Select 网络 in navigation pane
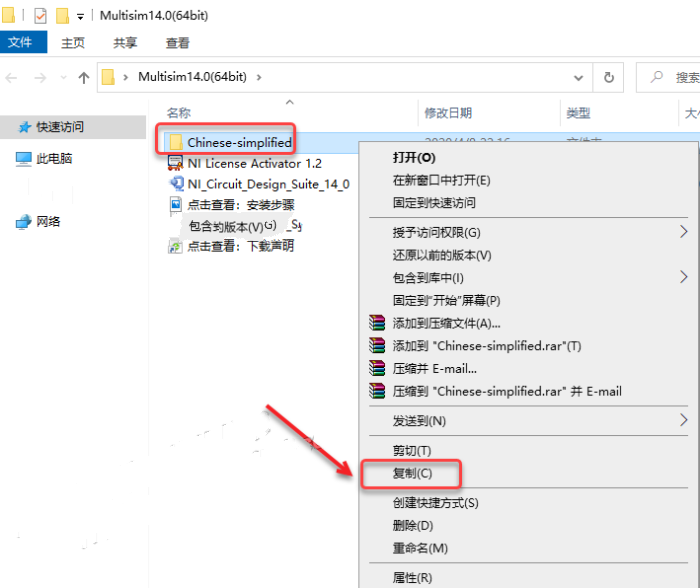The image size is (700, 588). pyautogui.click(x=48, y=221)
